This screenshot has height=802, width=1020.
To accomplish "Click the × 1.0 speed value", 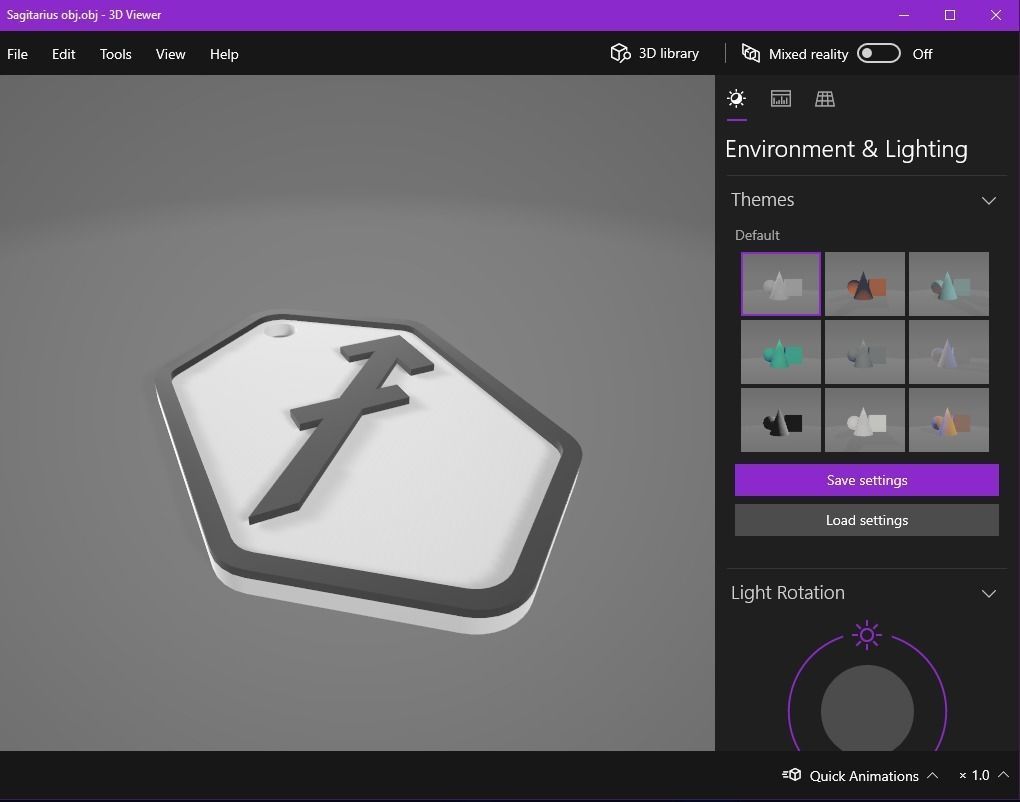I will click(974, 775).
